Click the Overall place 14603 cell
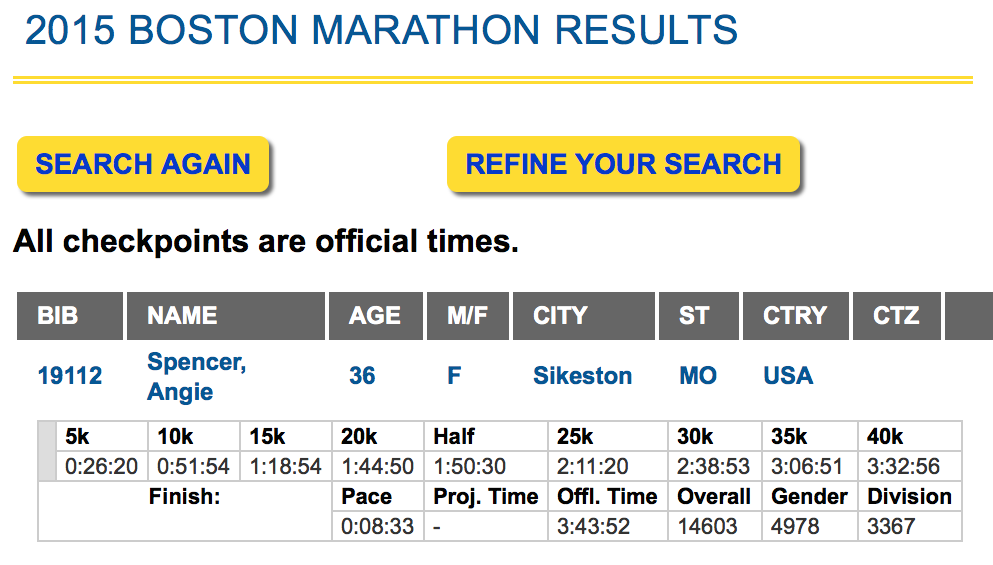This screenshot has width=993, height=565. [x=715, y=526]
